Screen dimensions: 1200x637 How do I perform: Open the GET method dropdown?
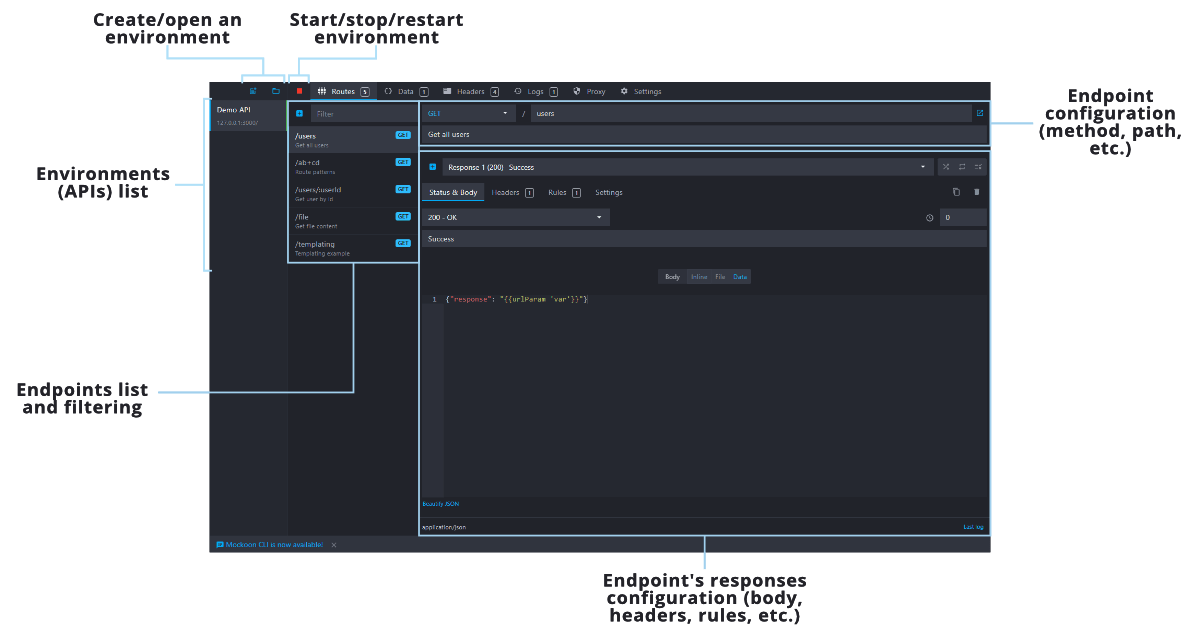(468, 114)
